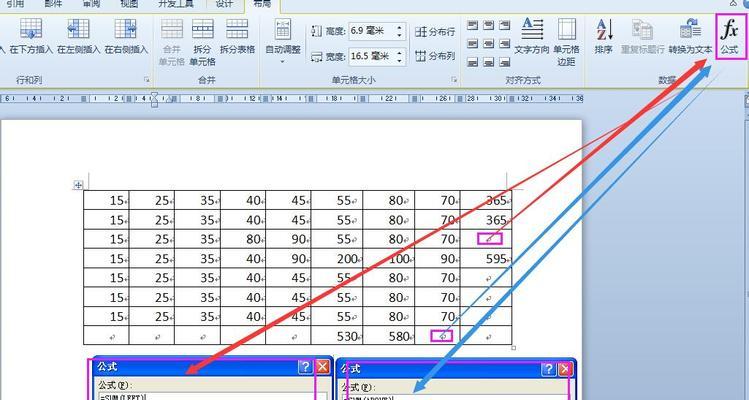Click the table cell containing 100
This screenshot has height=400, width=749.
[x=388, y=259]
